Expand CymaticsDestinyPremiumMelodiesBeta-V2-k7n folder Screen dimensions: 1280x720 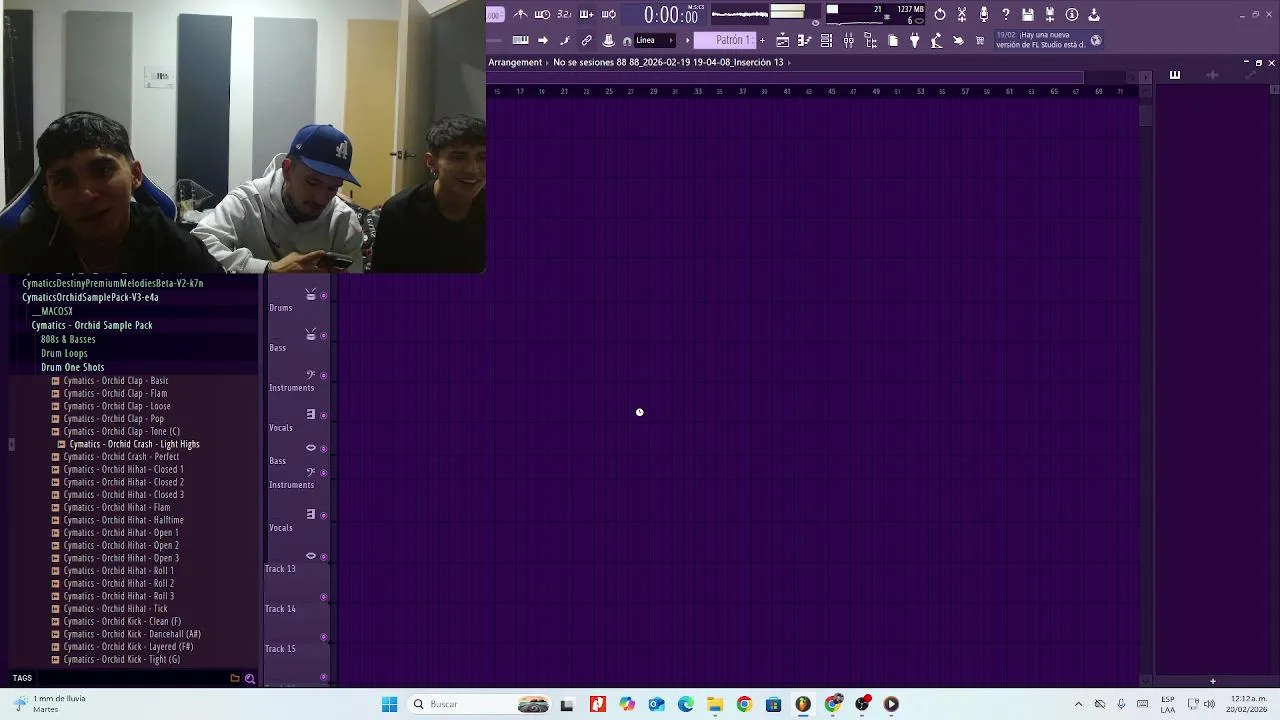[112, 283]
